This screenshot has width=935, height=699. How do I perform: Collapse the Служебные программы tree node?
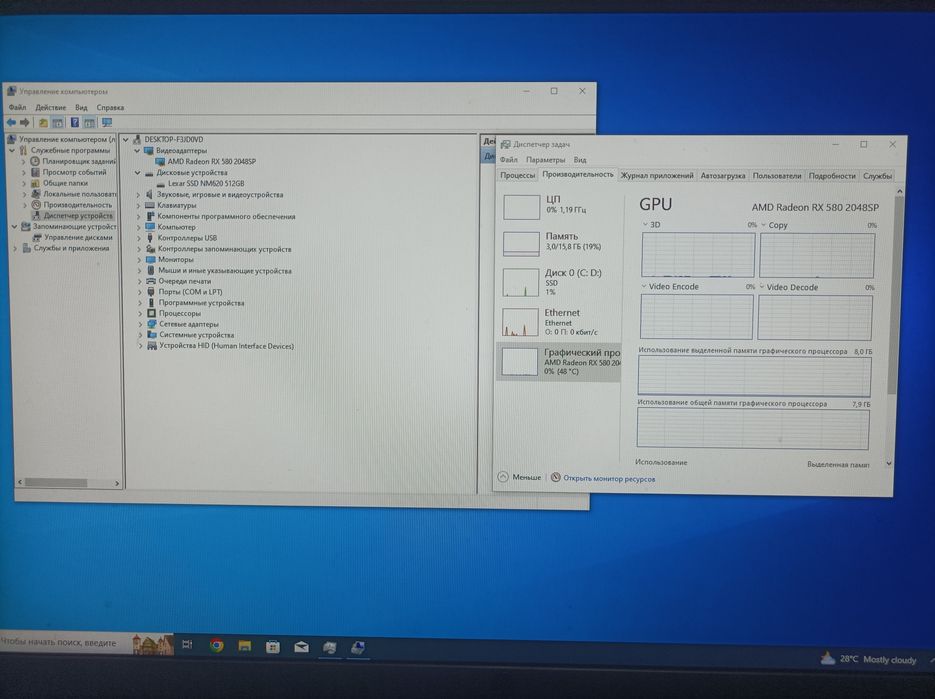coord(12,150)
